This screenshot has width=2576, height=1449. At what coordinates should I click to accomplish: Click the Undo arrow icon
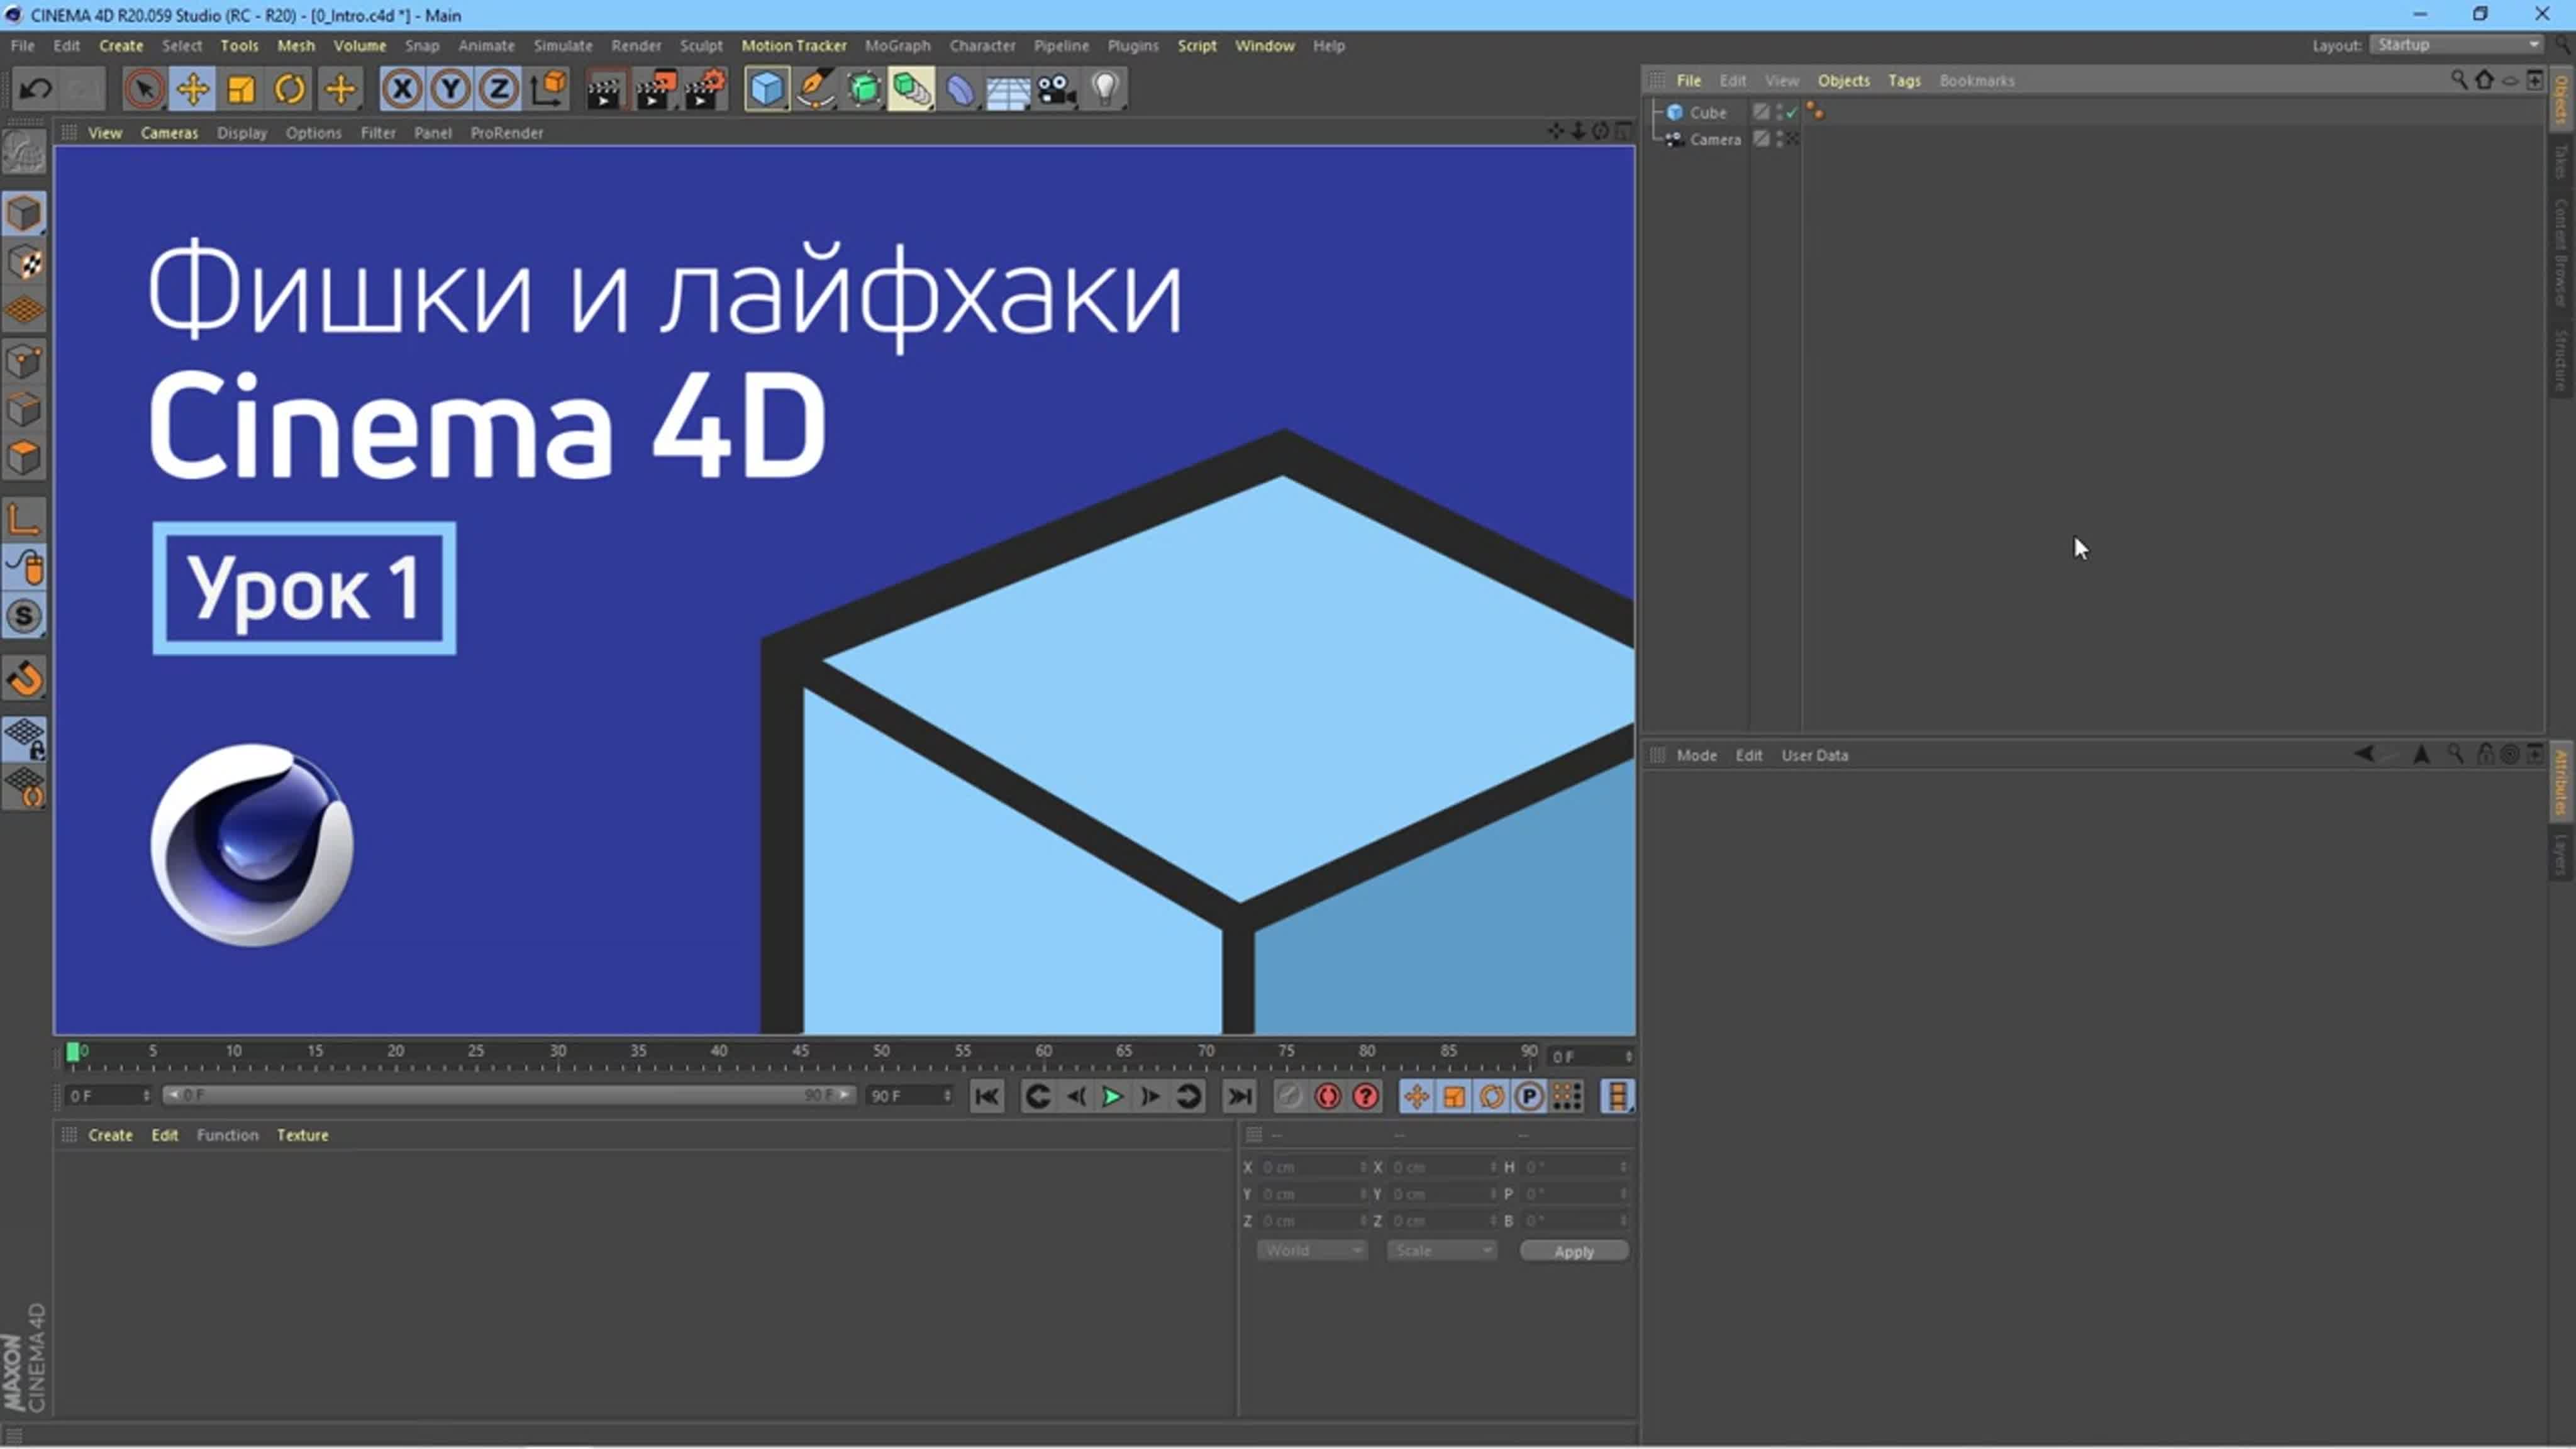pos(35,89)
